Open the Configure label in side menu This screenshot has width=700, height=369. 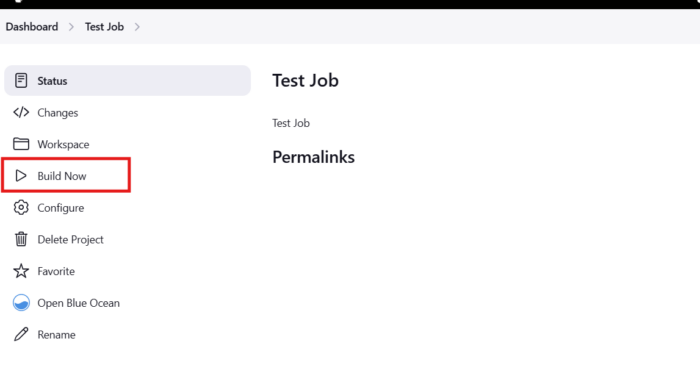click(x=61, y=208)
